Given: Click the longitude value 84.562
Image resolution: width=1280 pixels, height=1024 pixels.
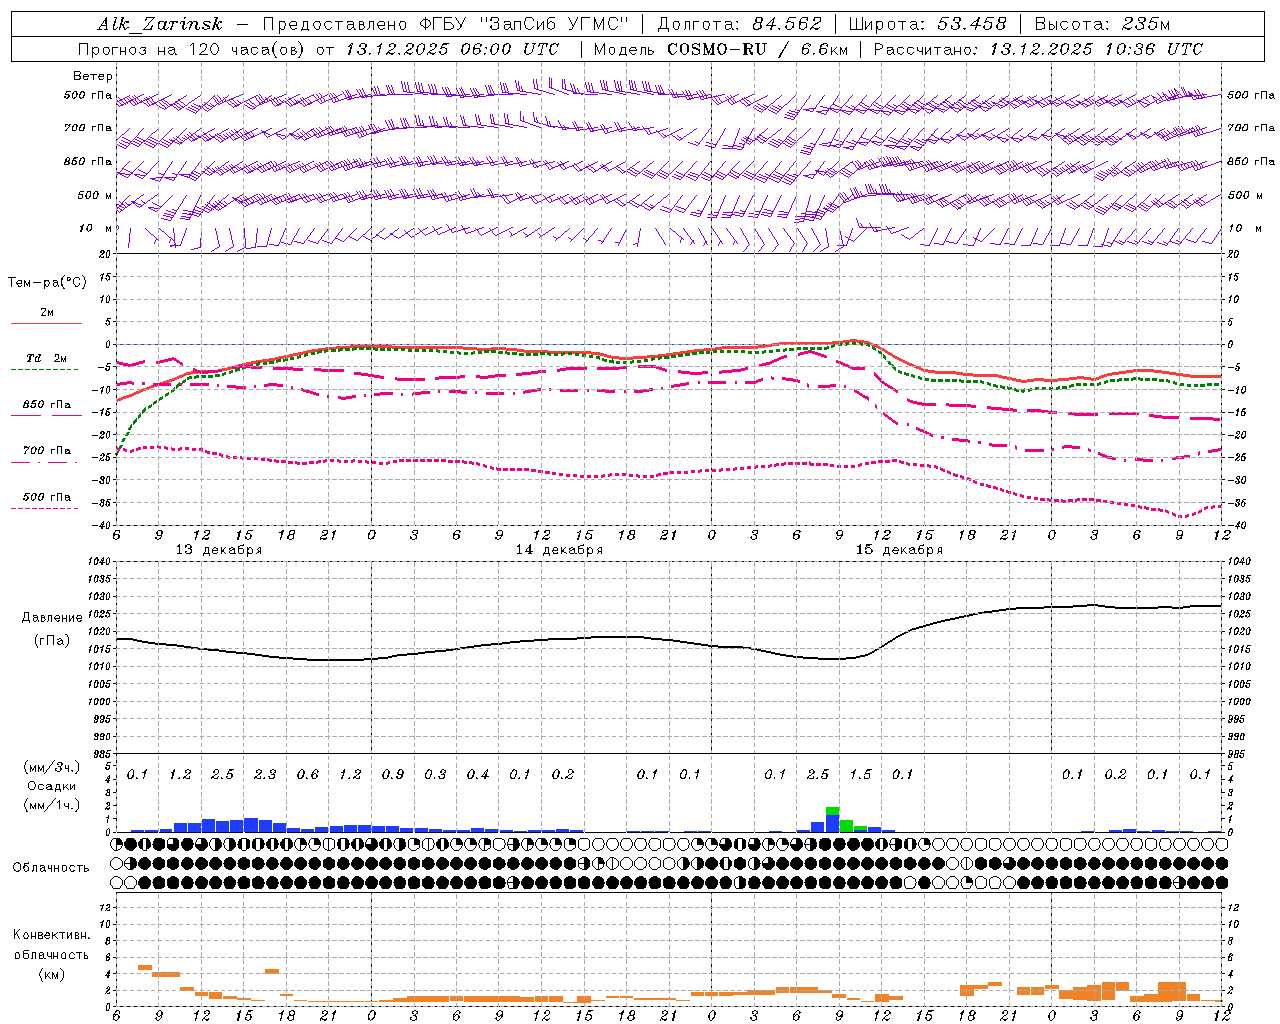Looking at the screenshot, I should pyautogui.click(x=787, y=24).
